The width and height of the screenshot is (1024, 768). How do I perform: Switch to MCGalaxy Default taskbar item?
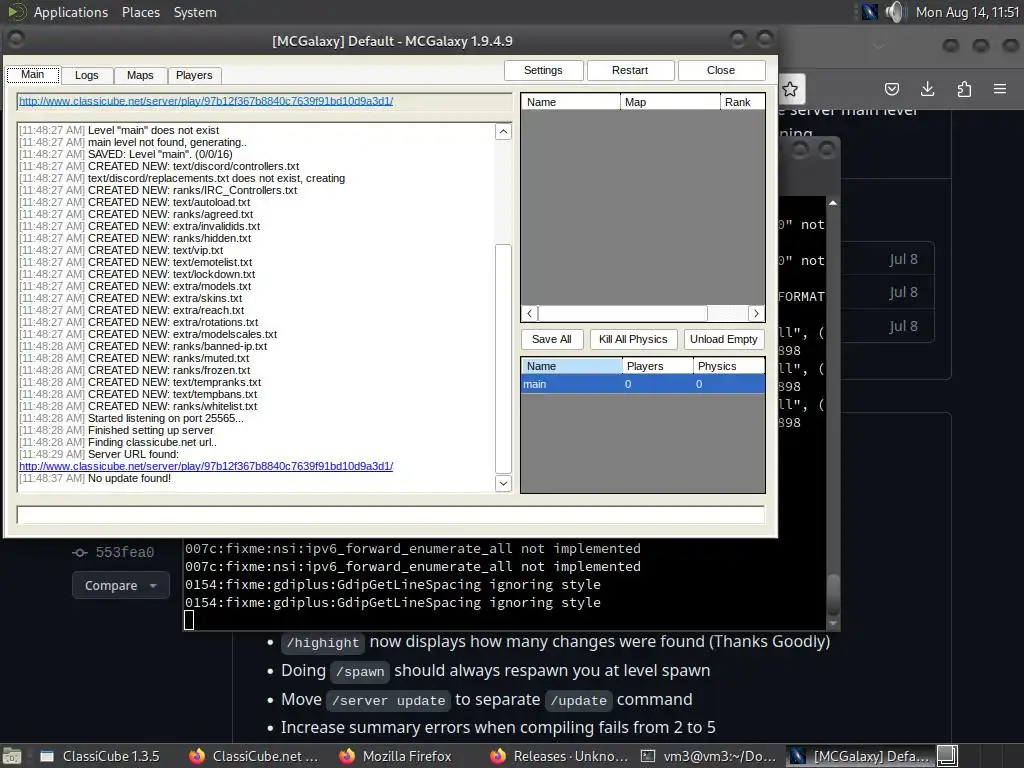tap(859, 756)
